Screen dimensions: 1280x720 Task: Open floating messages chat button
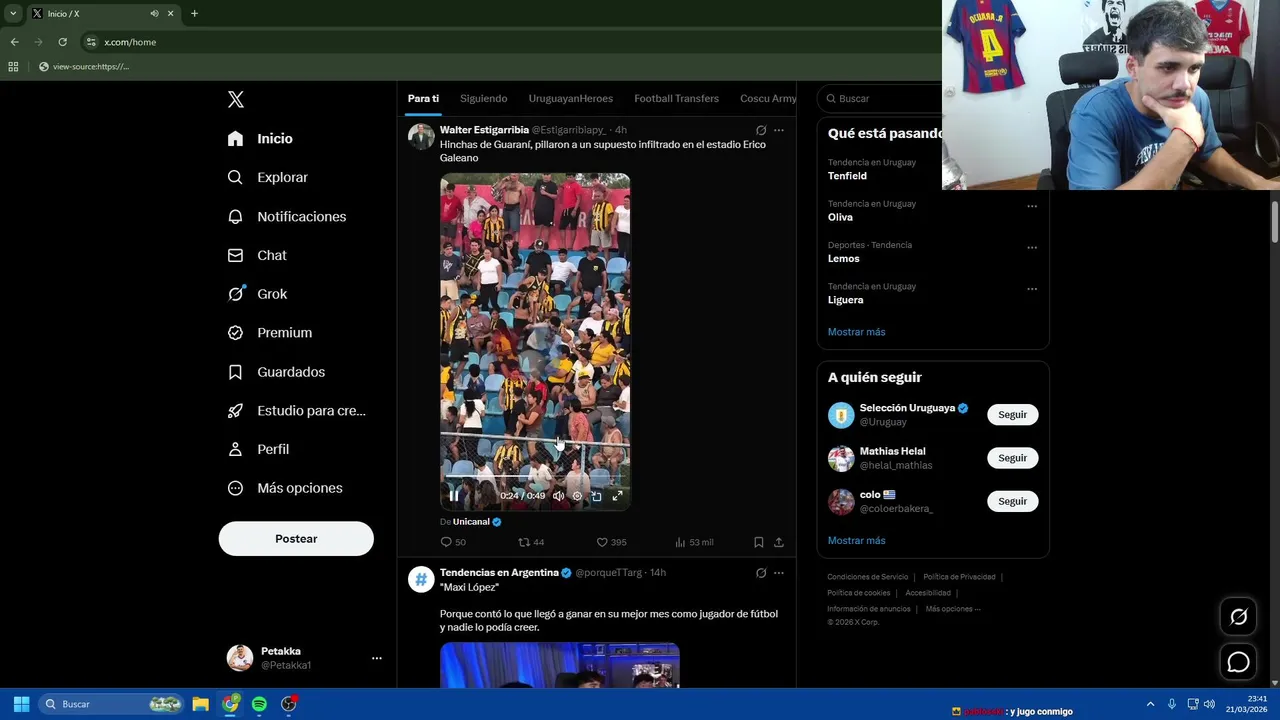pos(1238,662)
